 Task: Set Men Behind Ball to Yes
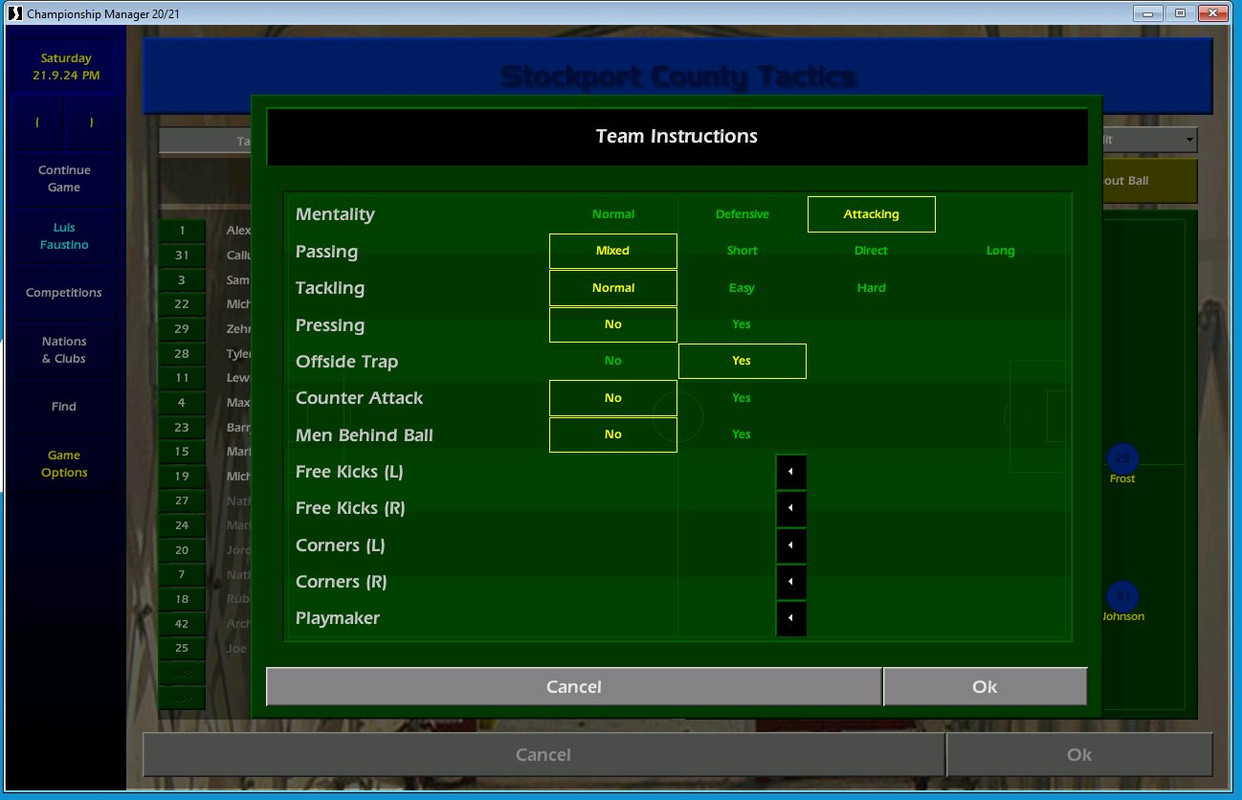(x=742, y=434)
